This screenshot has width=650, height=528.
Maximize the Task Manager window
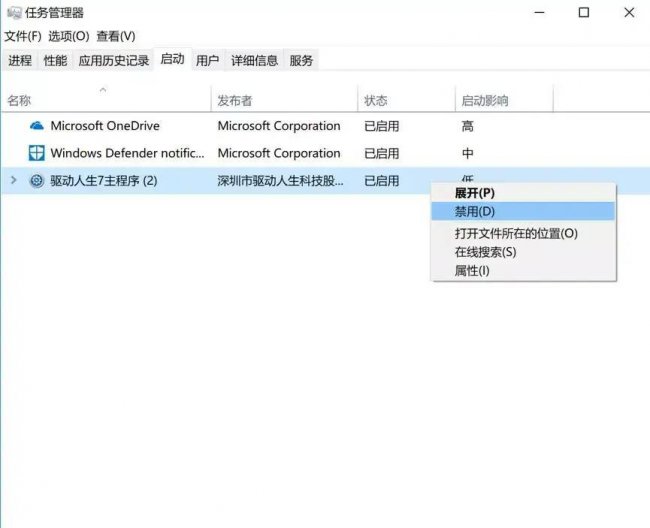click(x=584, y=12)
